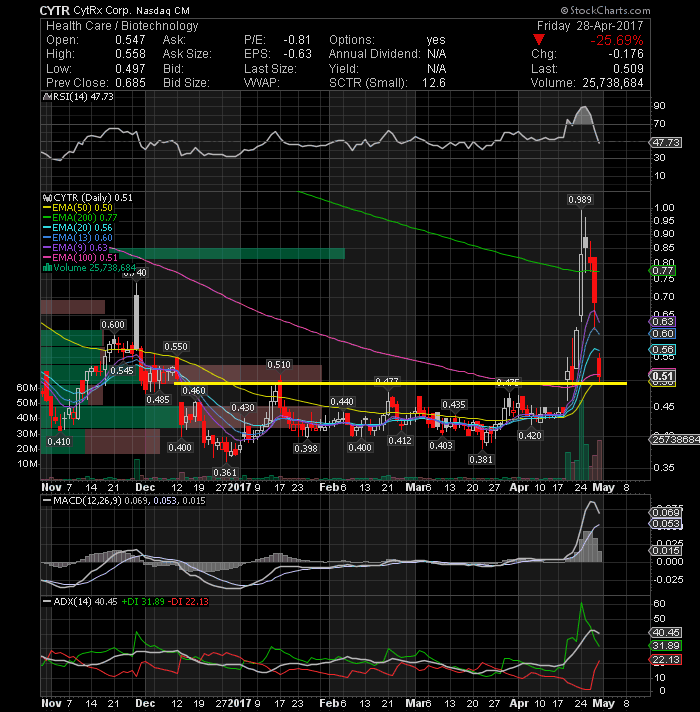
Task: Click the 0.435 price high label
Action: click(x=454, y=405)
